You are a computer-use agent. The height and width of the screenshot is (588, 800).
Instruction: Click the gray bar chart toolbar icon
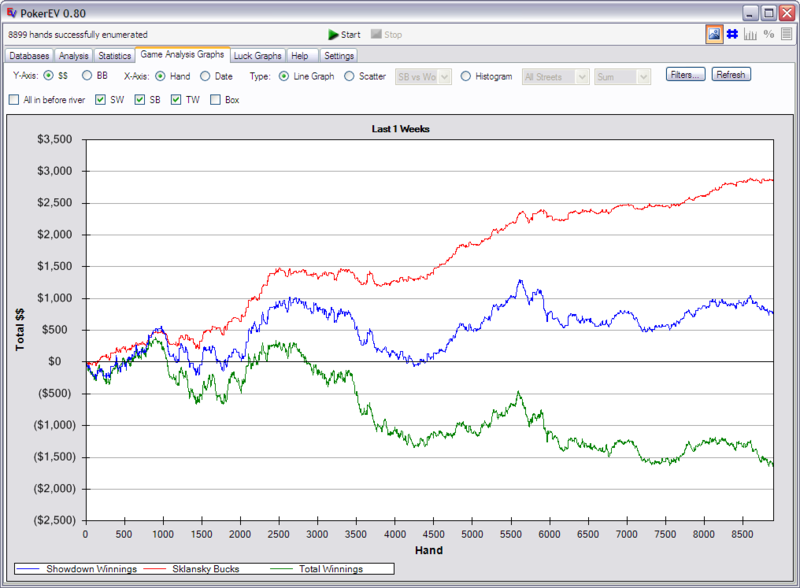(750, 34)
